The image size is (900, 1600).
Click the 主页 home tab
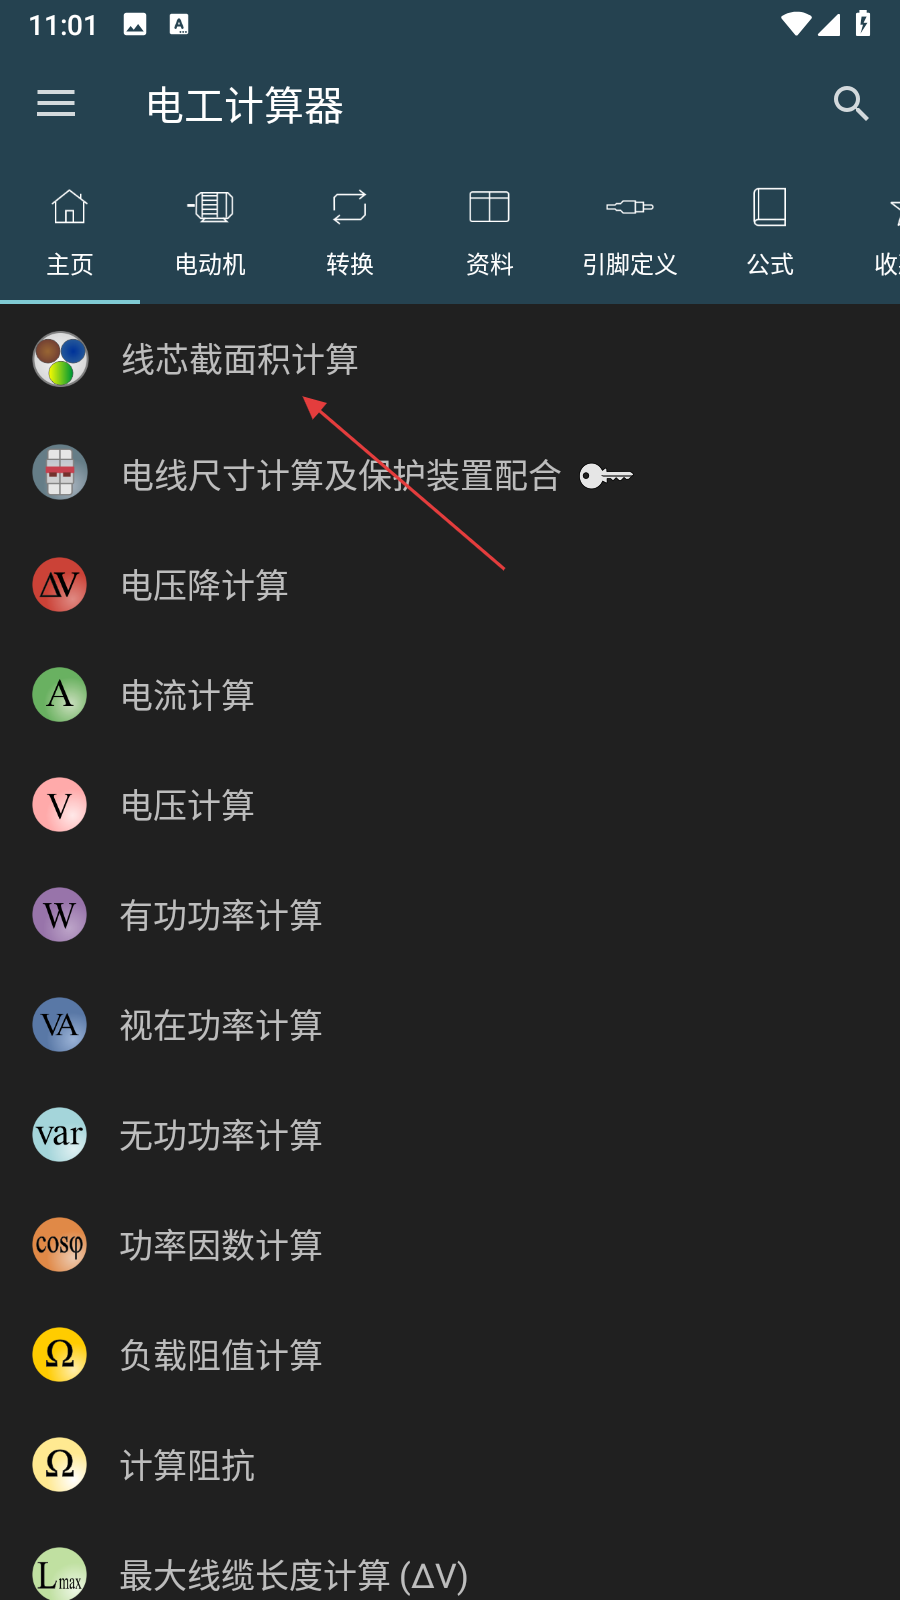click(70, 233)
